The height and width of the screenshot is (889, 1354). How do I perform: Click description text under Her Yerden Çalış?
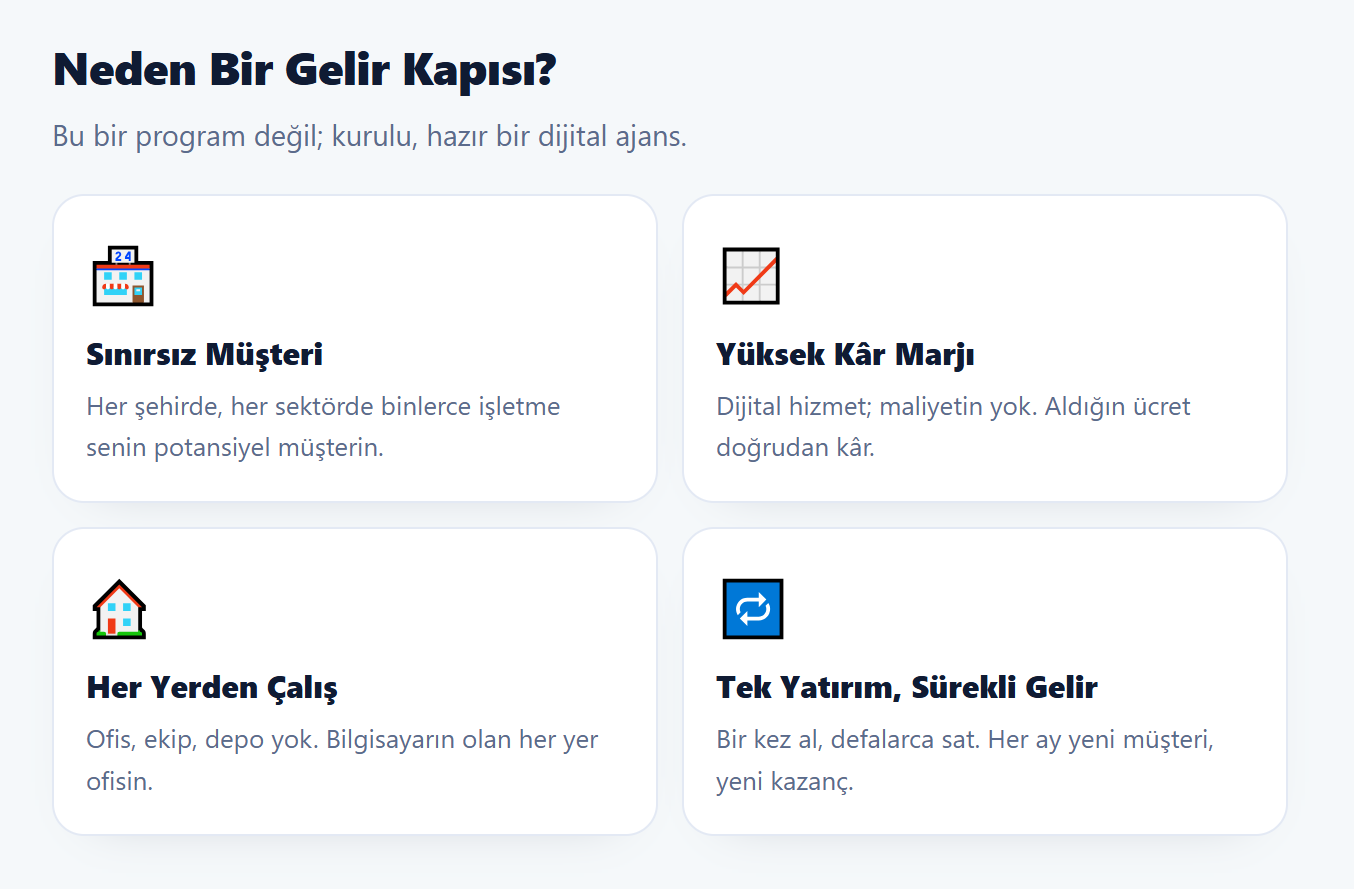343,760
